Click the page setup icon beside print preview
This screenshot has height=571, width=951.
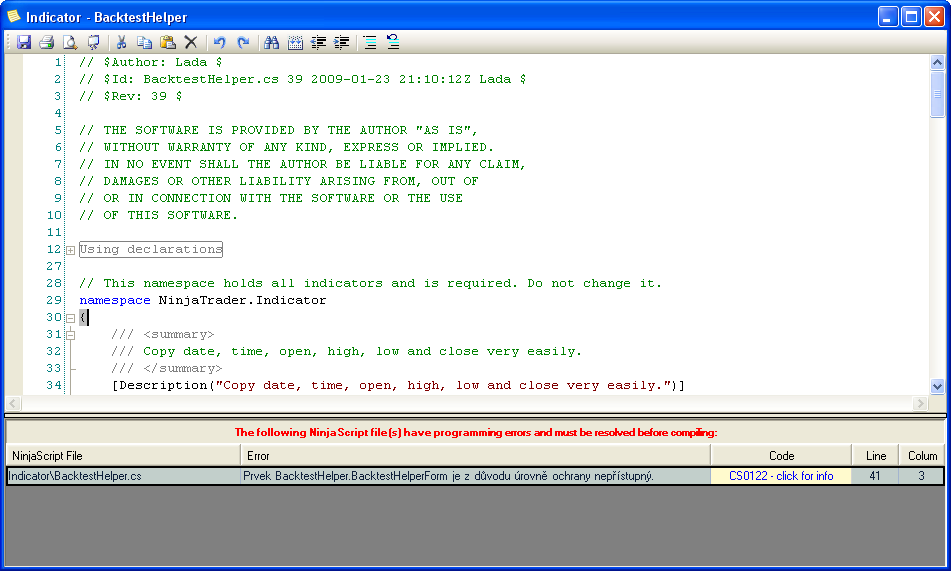[93, 42]
